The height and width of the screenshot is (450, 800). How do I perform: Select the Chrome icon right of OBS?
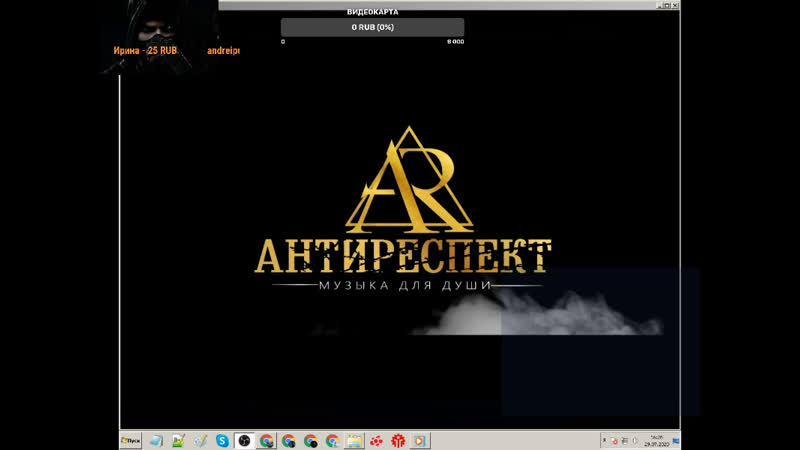point(266,440)
